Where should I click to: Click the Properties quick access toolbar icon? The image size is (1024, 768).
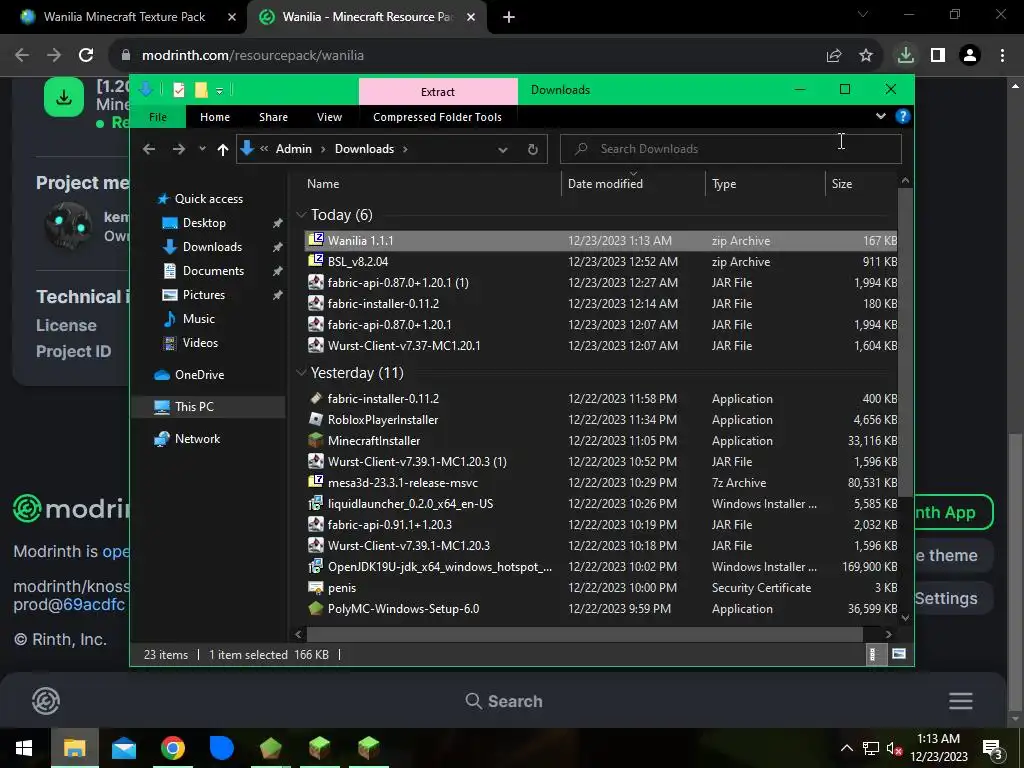click(x=179, y=90)
